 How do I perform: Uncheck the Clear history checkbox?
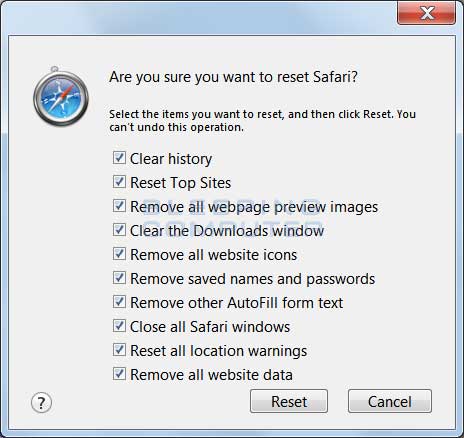(x=119, y=158)
